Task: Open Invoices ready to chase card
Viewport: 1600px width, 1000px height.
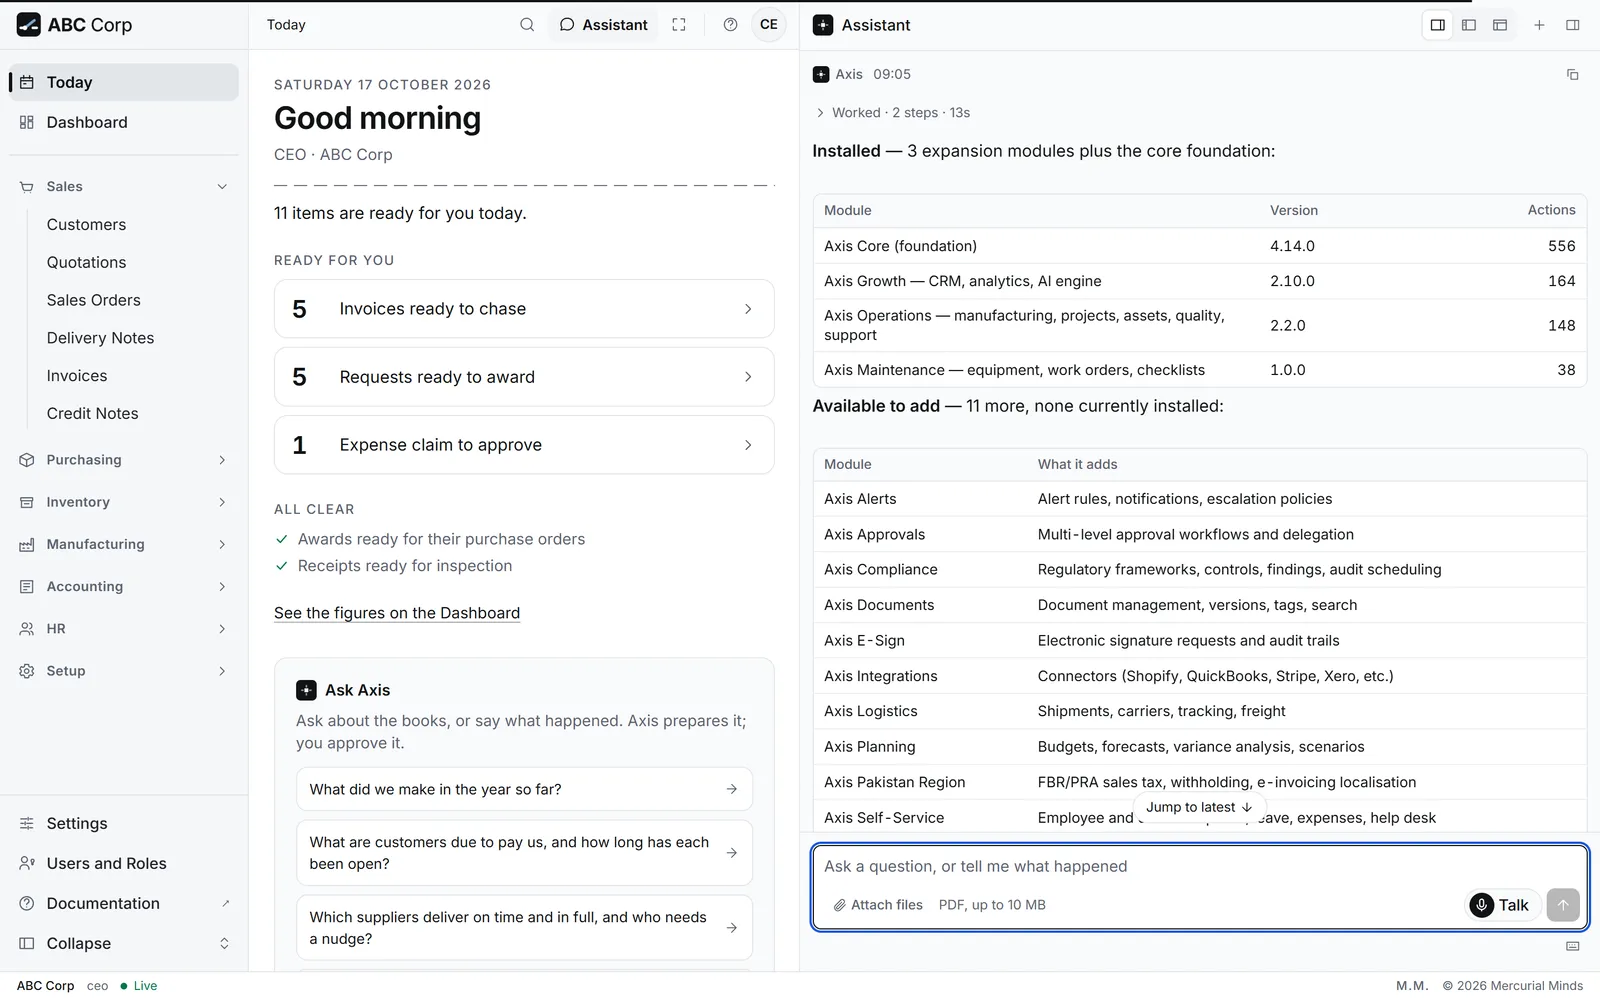Action: [524, 309]
